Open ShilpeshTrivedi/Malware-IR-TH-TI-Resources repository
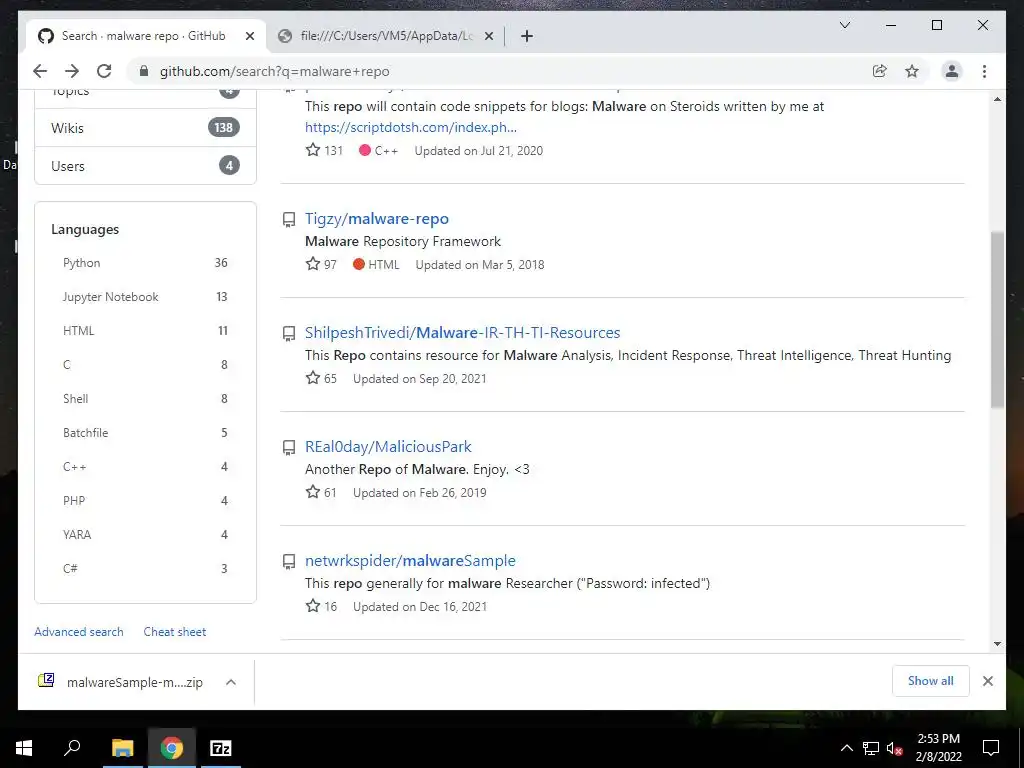 pyautogui.click(x=462, y=332)
